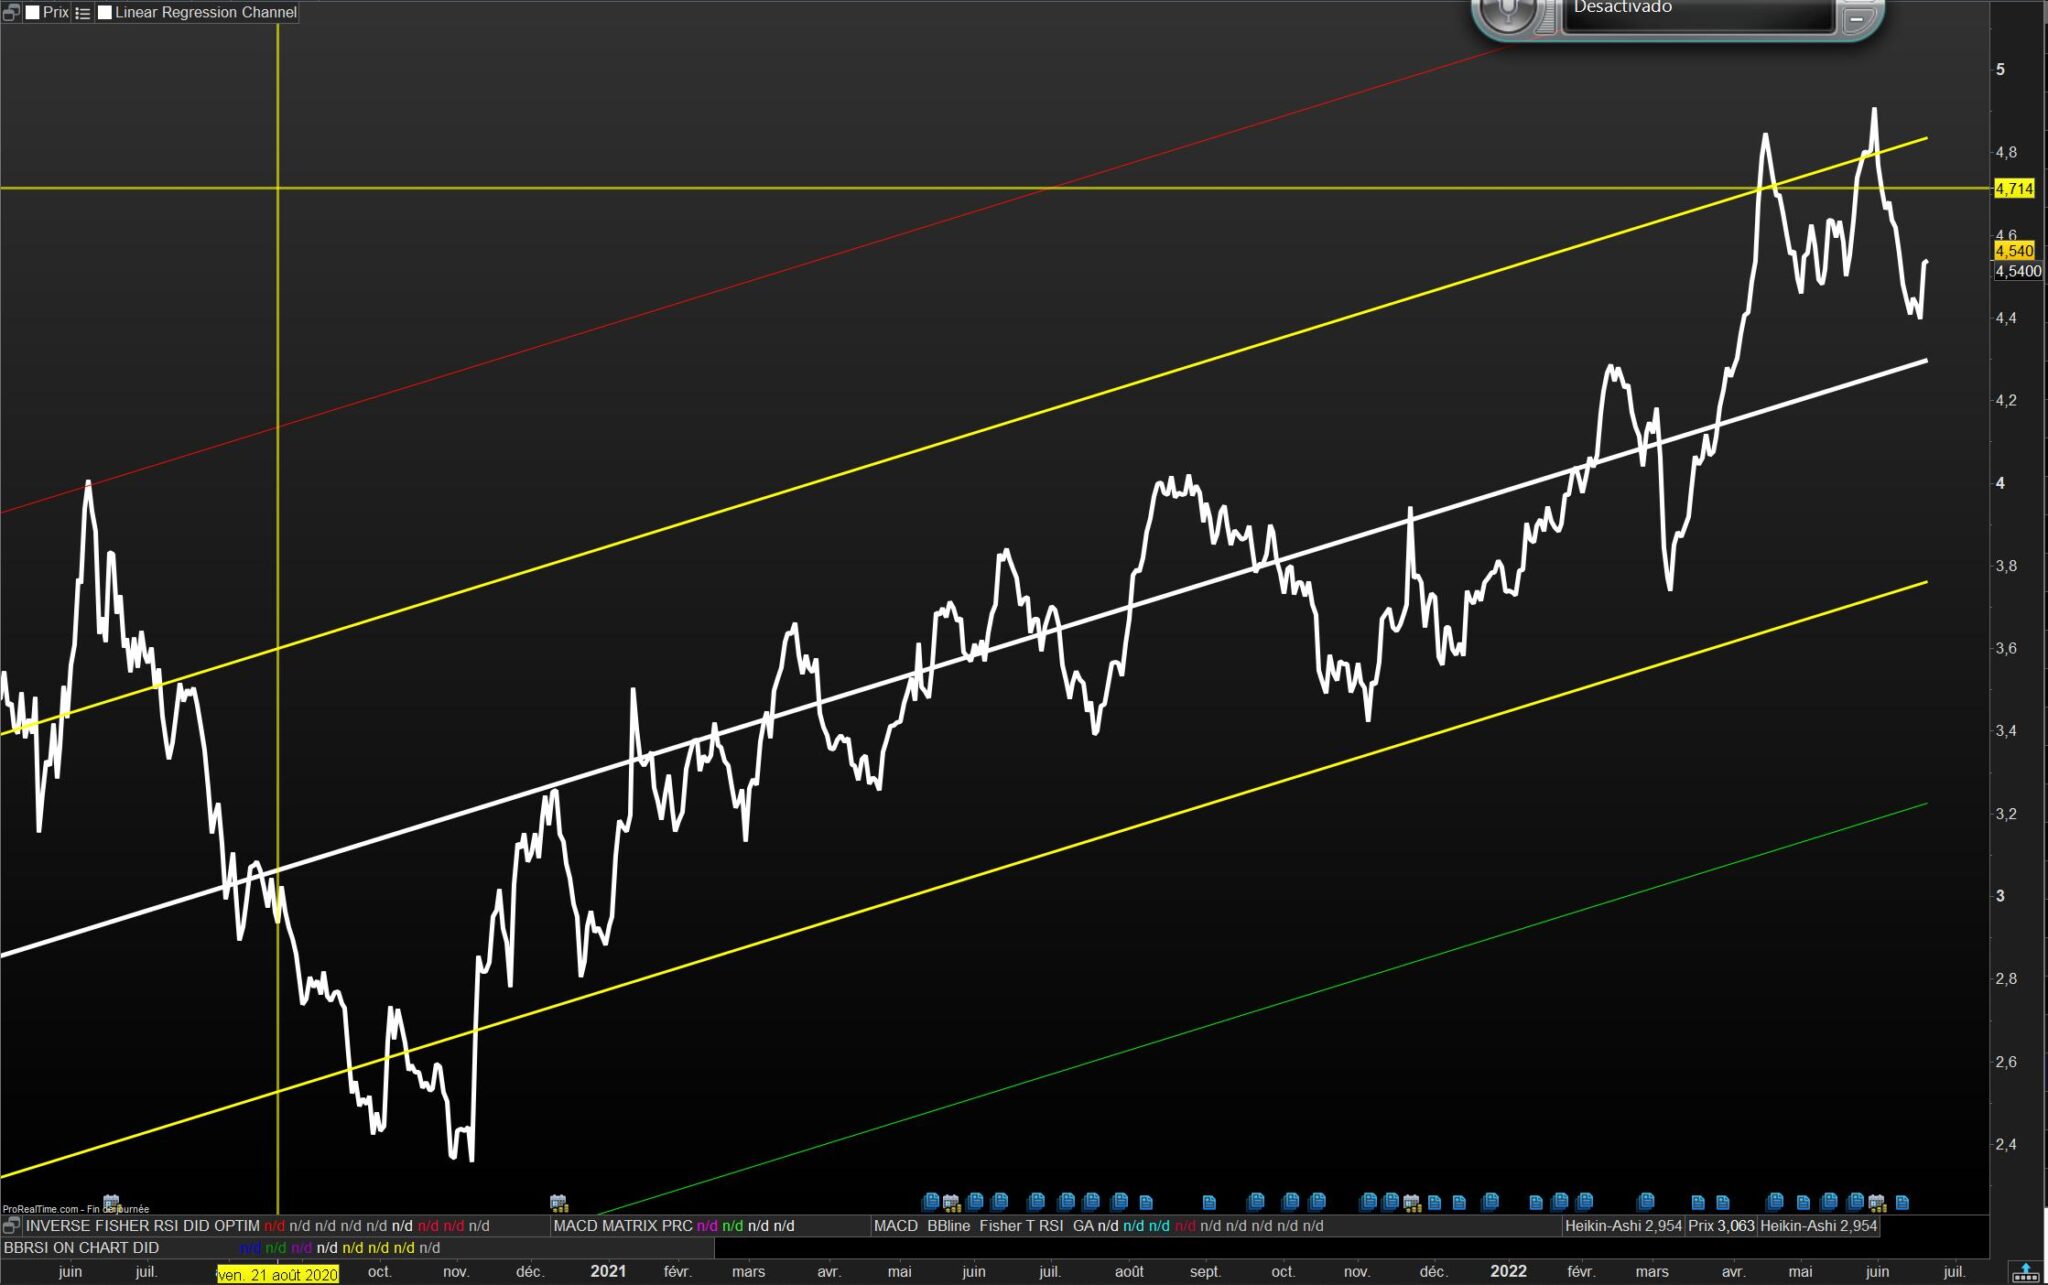Toggle the Prix checkbox
2048x1285 pixels.
pos(33,13)
